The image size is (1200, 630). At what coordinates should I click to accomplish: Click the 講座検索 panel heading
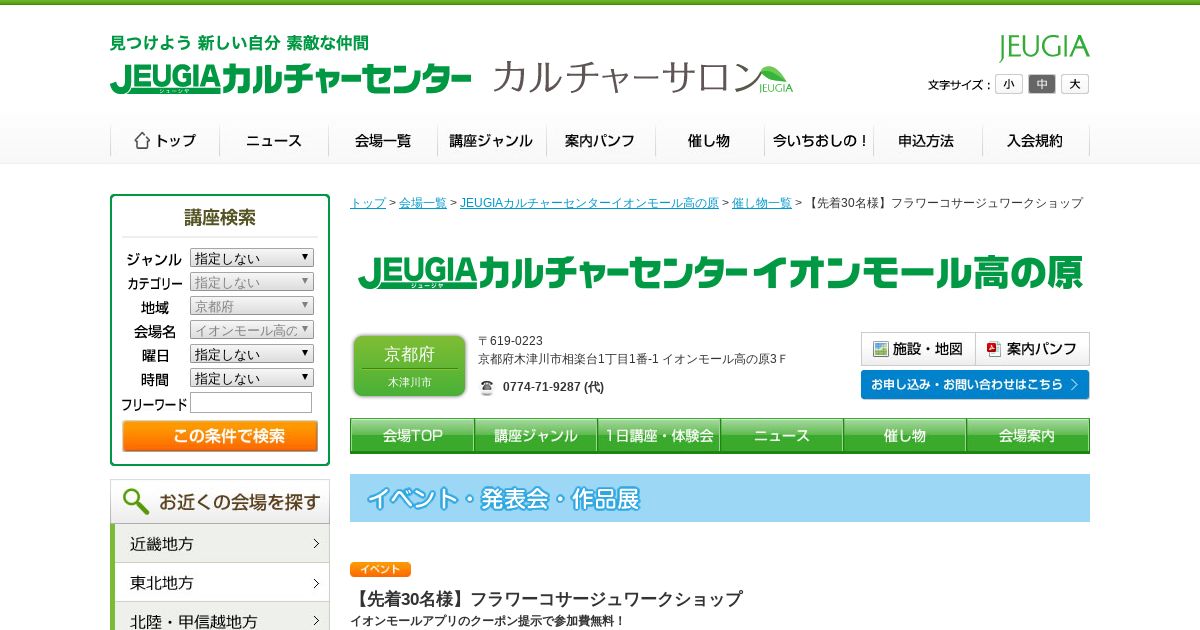[x=220, y=218]
